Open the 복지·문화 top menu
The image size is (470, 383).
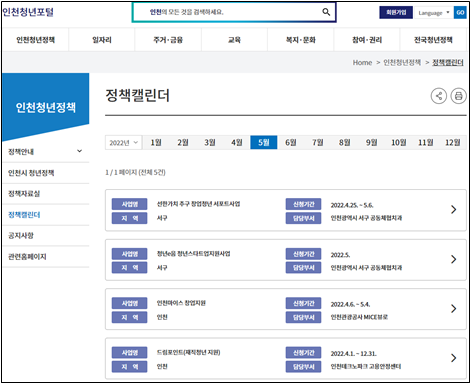pyautogui.click(x=301, y=40)
